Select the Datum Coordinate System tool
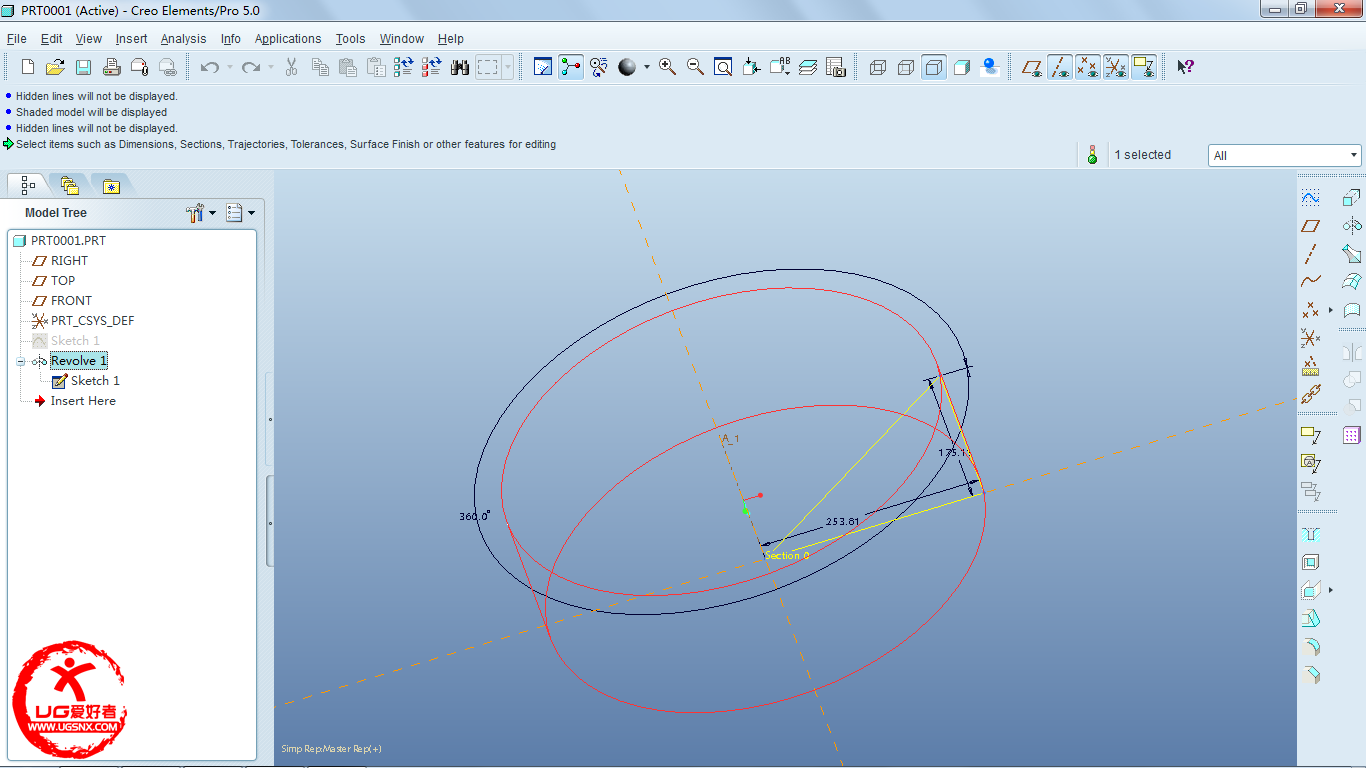 tap(1311, 338)
